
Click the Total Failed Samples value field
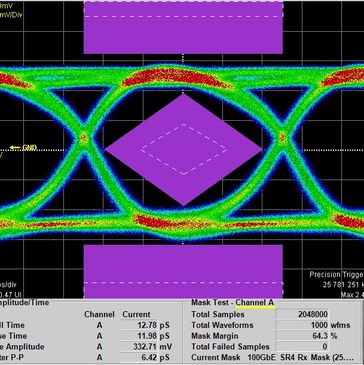point(302,347)
